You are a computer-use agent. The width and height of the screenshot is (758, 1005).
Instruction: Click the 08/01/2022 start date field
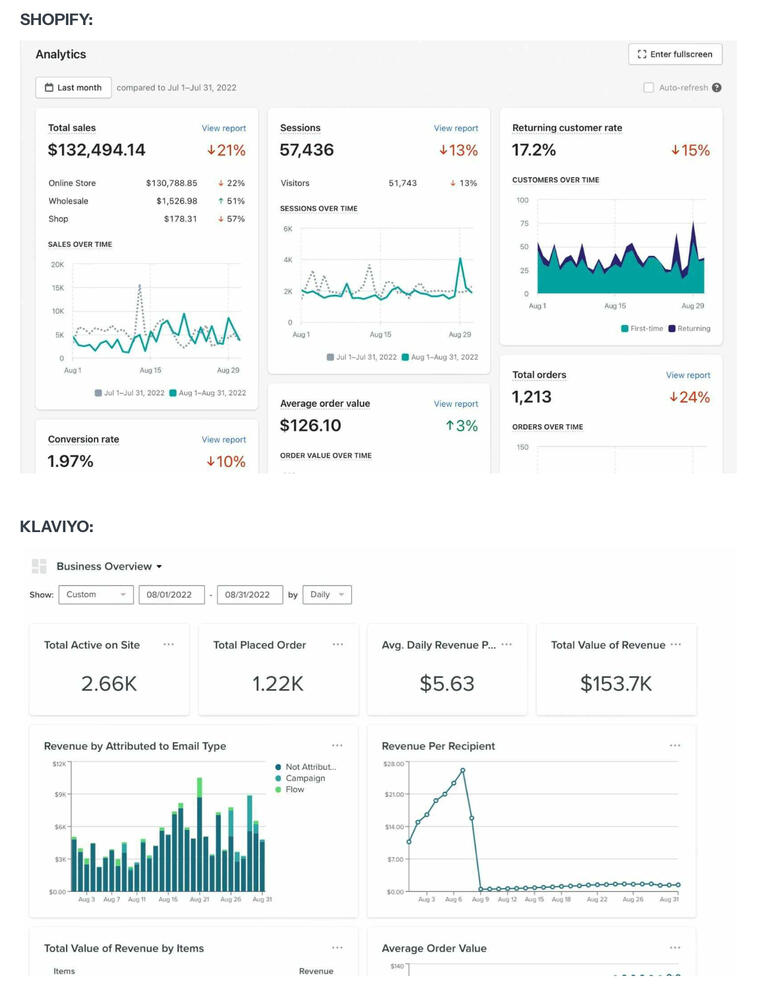172,595
